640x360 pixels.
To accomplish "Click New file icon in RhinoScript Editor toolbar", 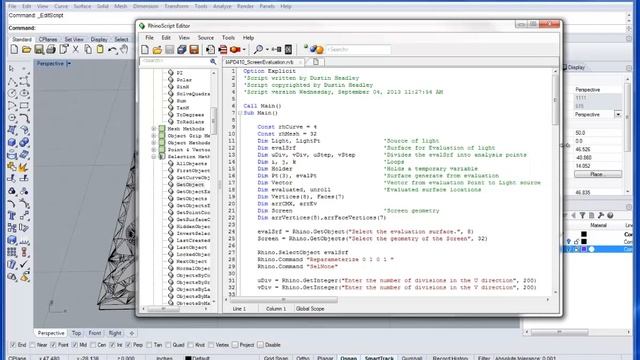I will point(145,49).
